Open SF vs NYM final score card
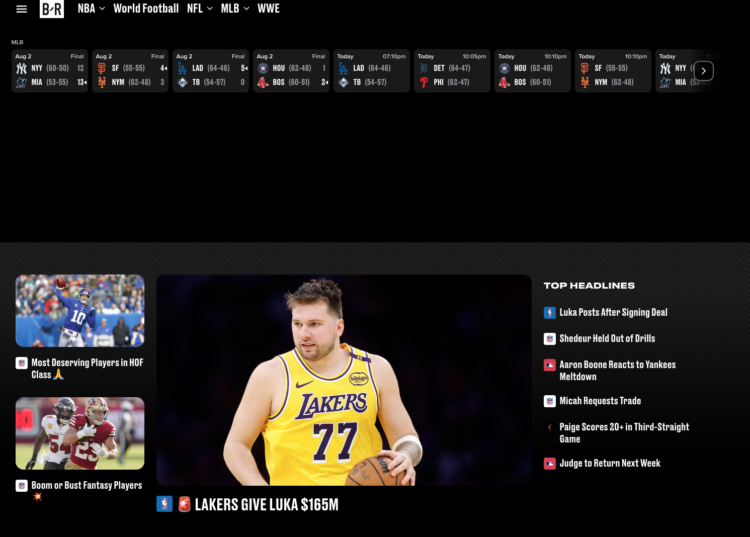750x537 pixels. coord(130,70)
